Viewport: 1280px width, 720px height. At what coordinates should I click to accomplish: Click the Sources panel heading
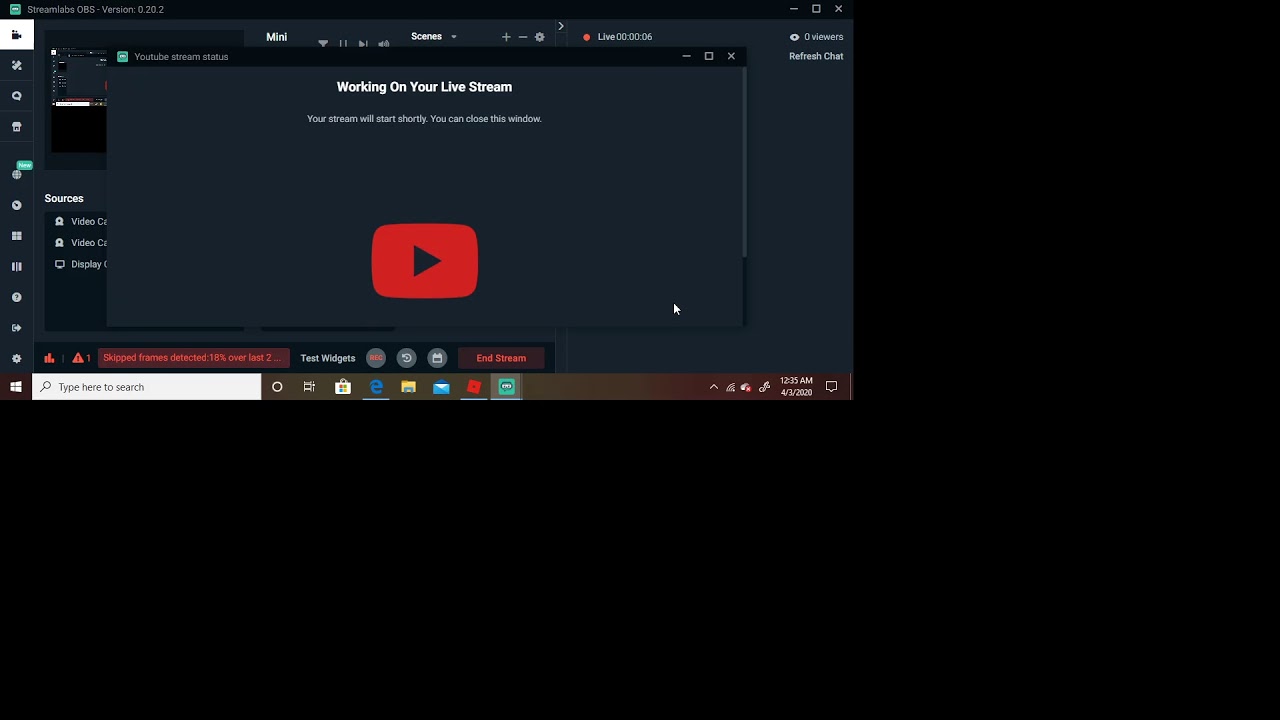coord(64,198)
